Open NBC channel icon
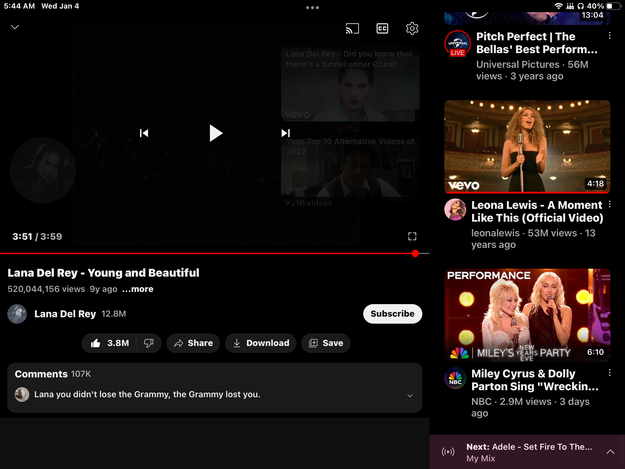 click(x=455, y=378)
